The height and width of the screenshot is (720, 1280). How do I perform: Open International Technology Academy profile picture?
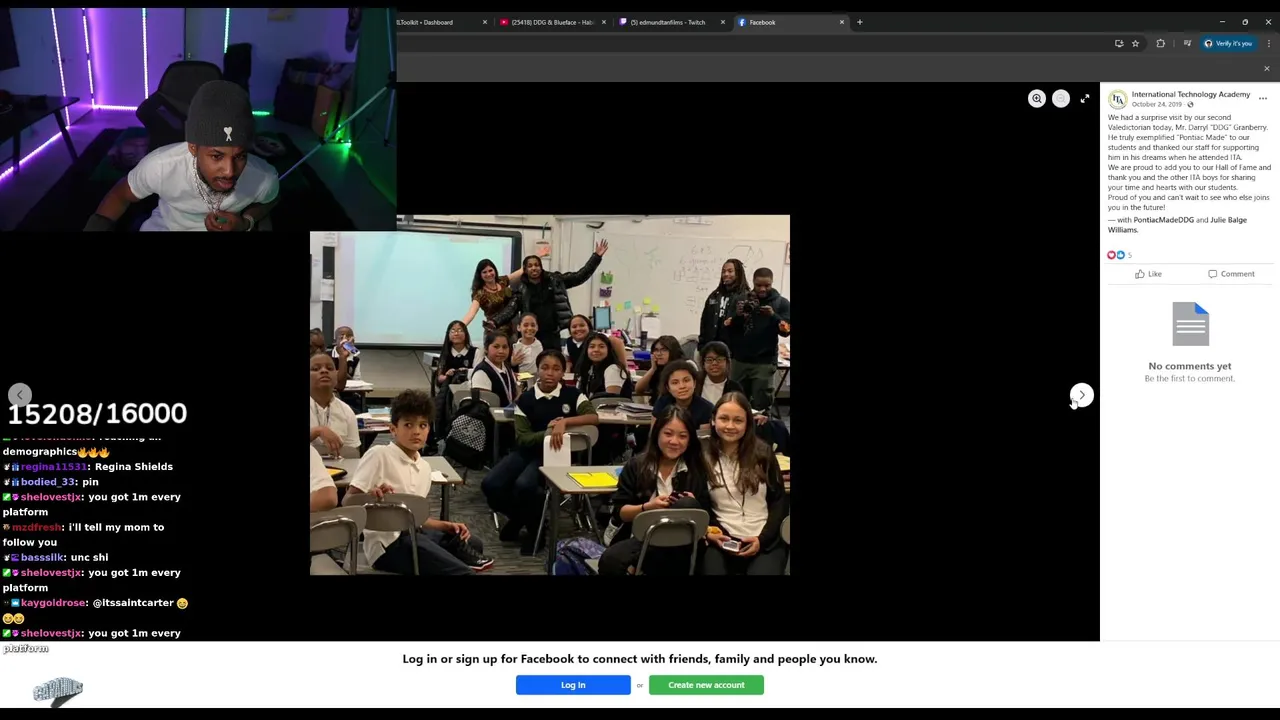(x=1118, y=99)
